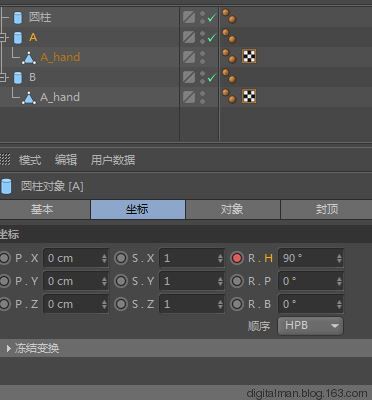Toggle the red keyframe dot for R.H
372x400 pixels.
coord(237,258)
